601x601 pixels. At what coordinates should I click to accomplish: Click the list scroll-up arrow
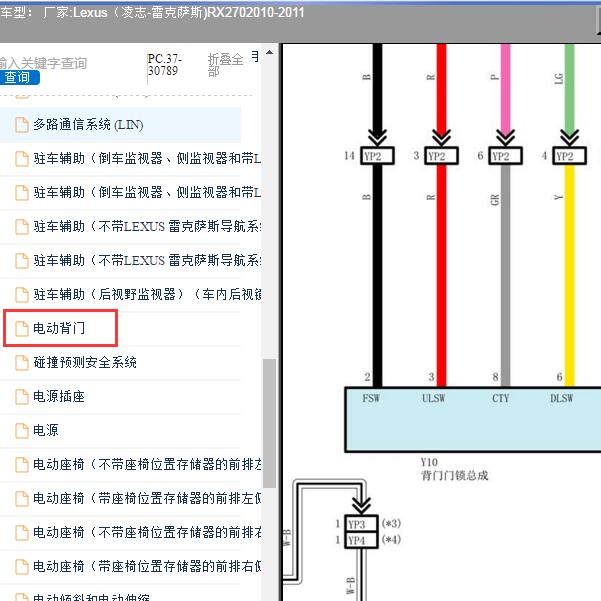[x=270, y=52]
